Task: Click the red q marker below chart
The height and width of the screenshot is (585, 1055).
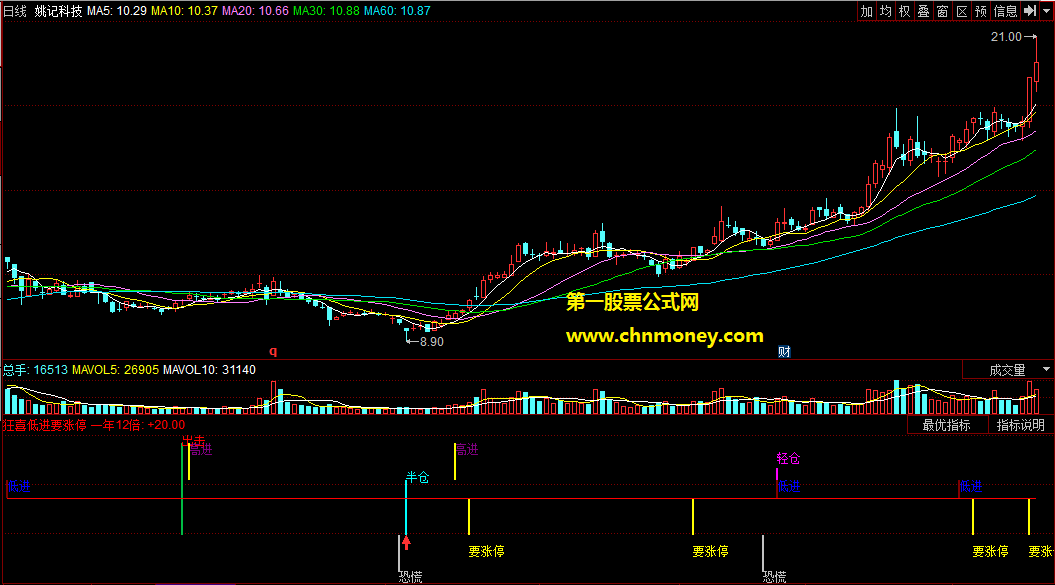Action: pos(273,351)
